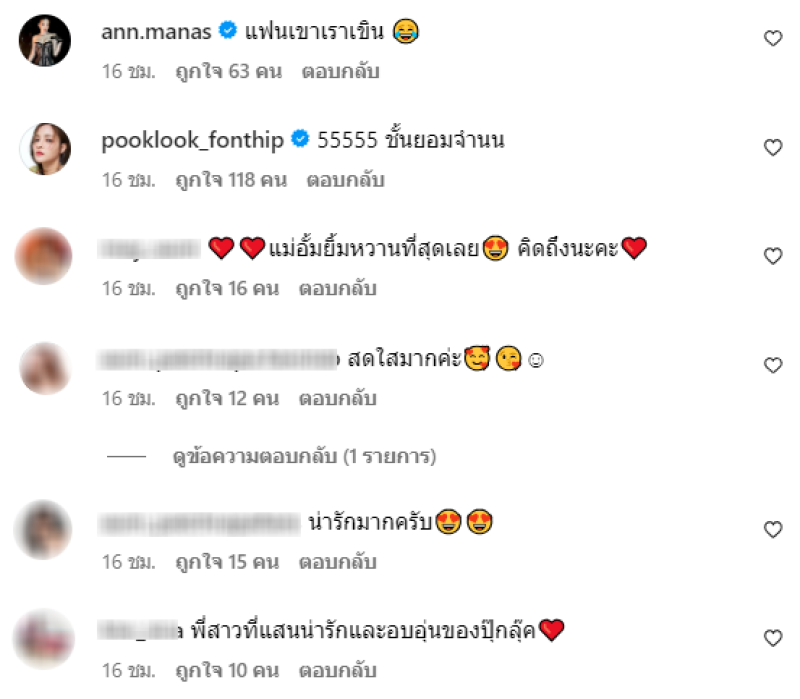Open blurred avatar of the น่ารักมากครับ commenter
Screen dimensions: 800x699
tap(43, 530)
